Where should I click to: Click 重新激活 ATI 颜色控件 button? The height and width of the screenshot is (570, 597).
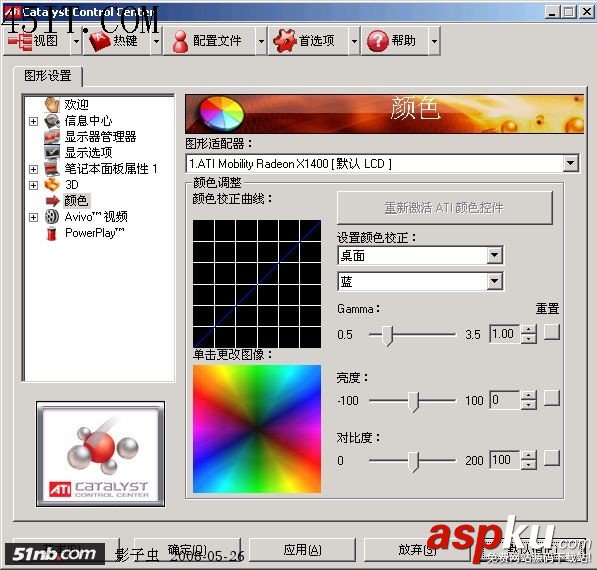[x=444, y=208]
